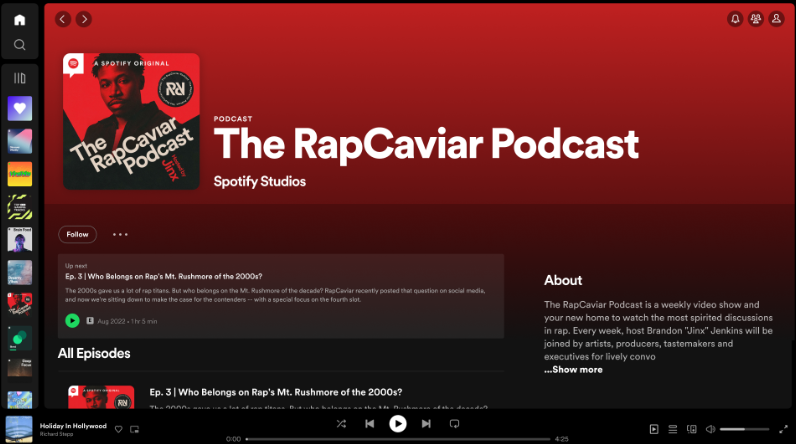796x444 pixels.
Task: Open Connect to a device
Action: coord(691,429)
